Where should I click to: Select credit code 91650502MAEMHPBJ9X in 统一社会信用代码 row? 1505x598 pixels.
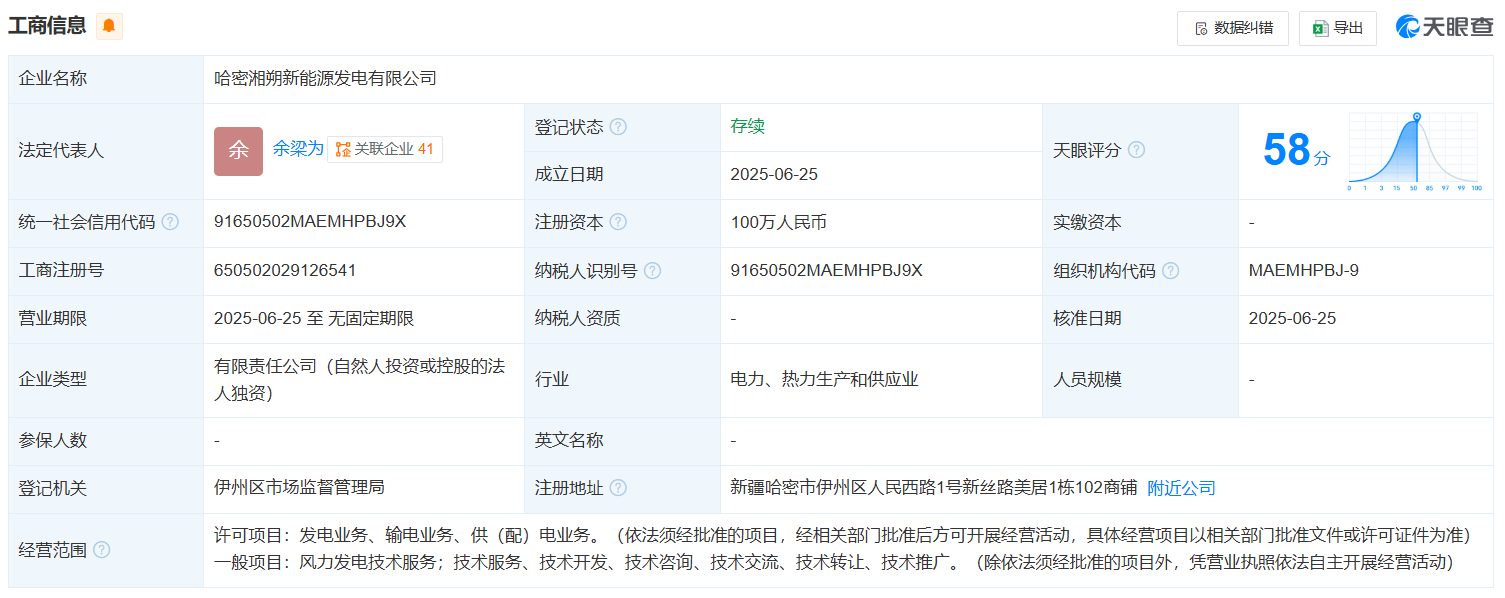[x=310, y=222]
